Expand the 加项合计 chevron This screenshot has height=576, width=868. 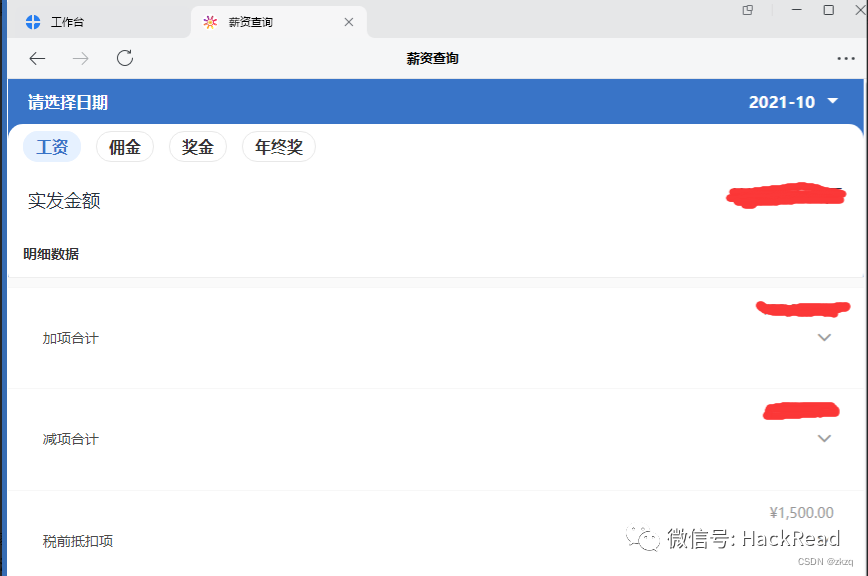coord(824,338)
